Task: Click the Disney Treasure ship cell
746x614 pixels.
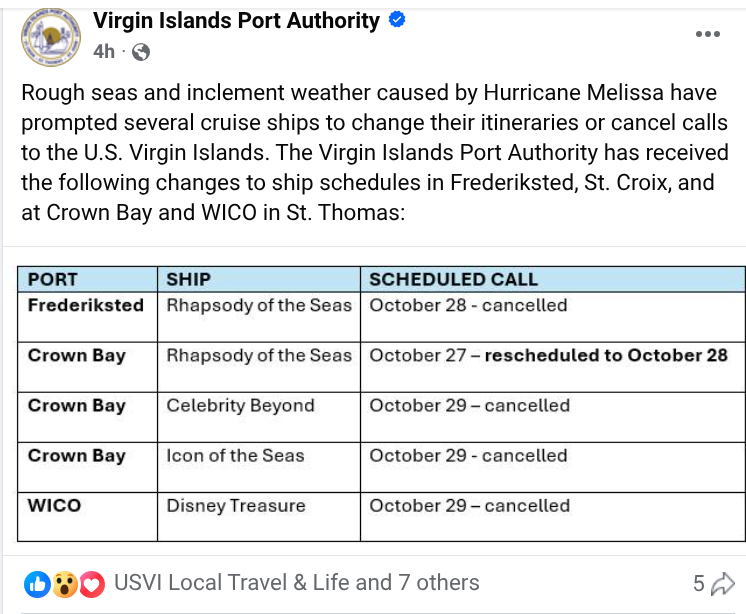Action: (236, 505)
